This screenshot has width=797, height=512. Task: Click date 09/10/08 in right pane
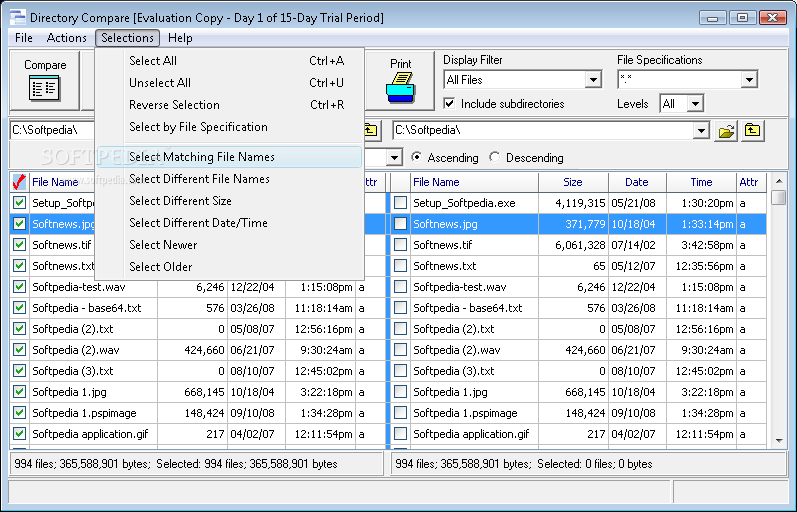click(633, 413)
